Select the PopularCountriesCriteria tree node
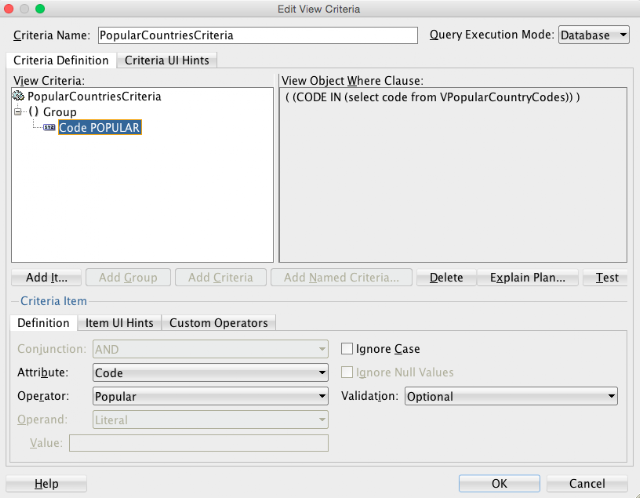Screen dimensions: 640x498 [x=94, y=96]
